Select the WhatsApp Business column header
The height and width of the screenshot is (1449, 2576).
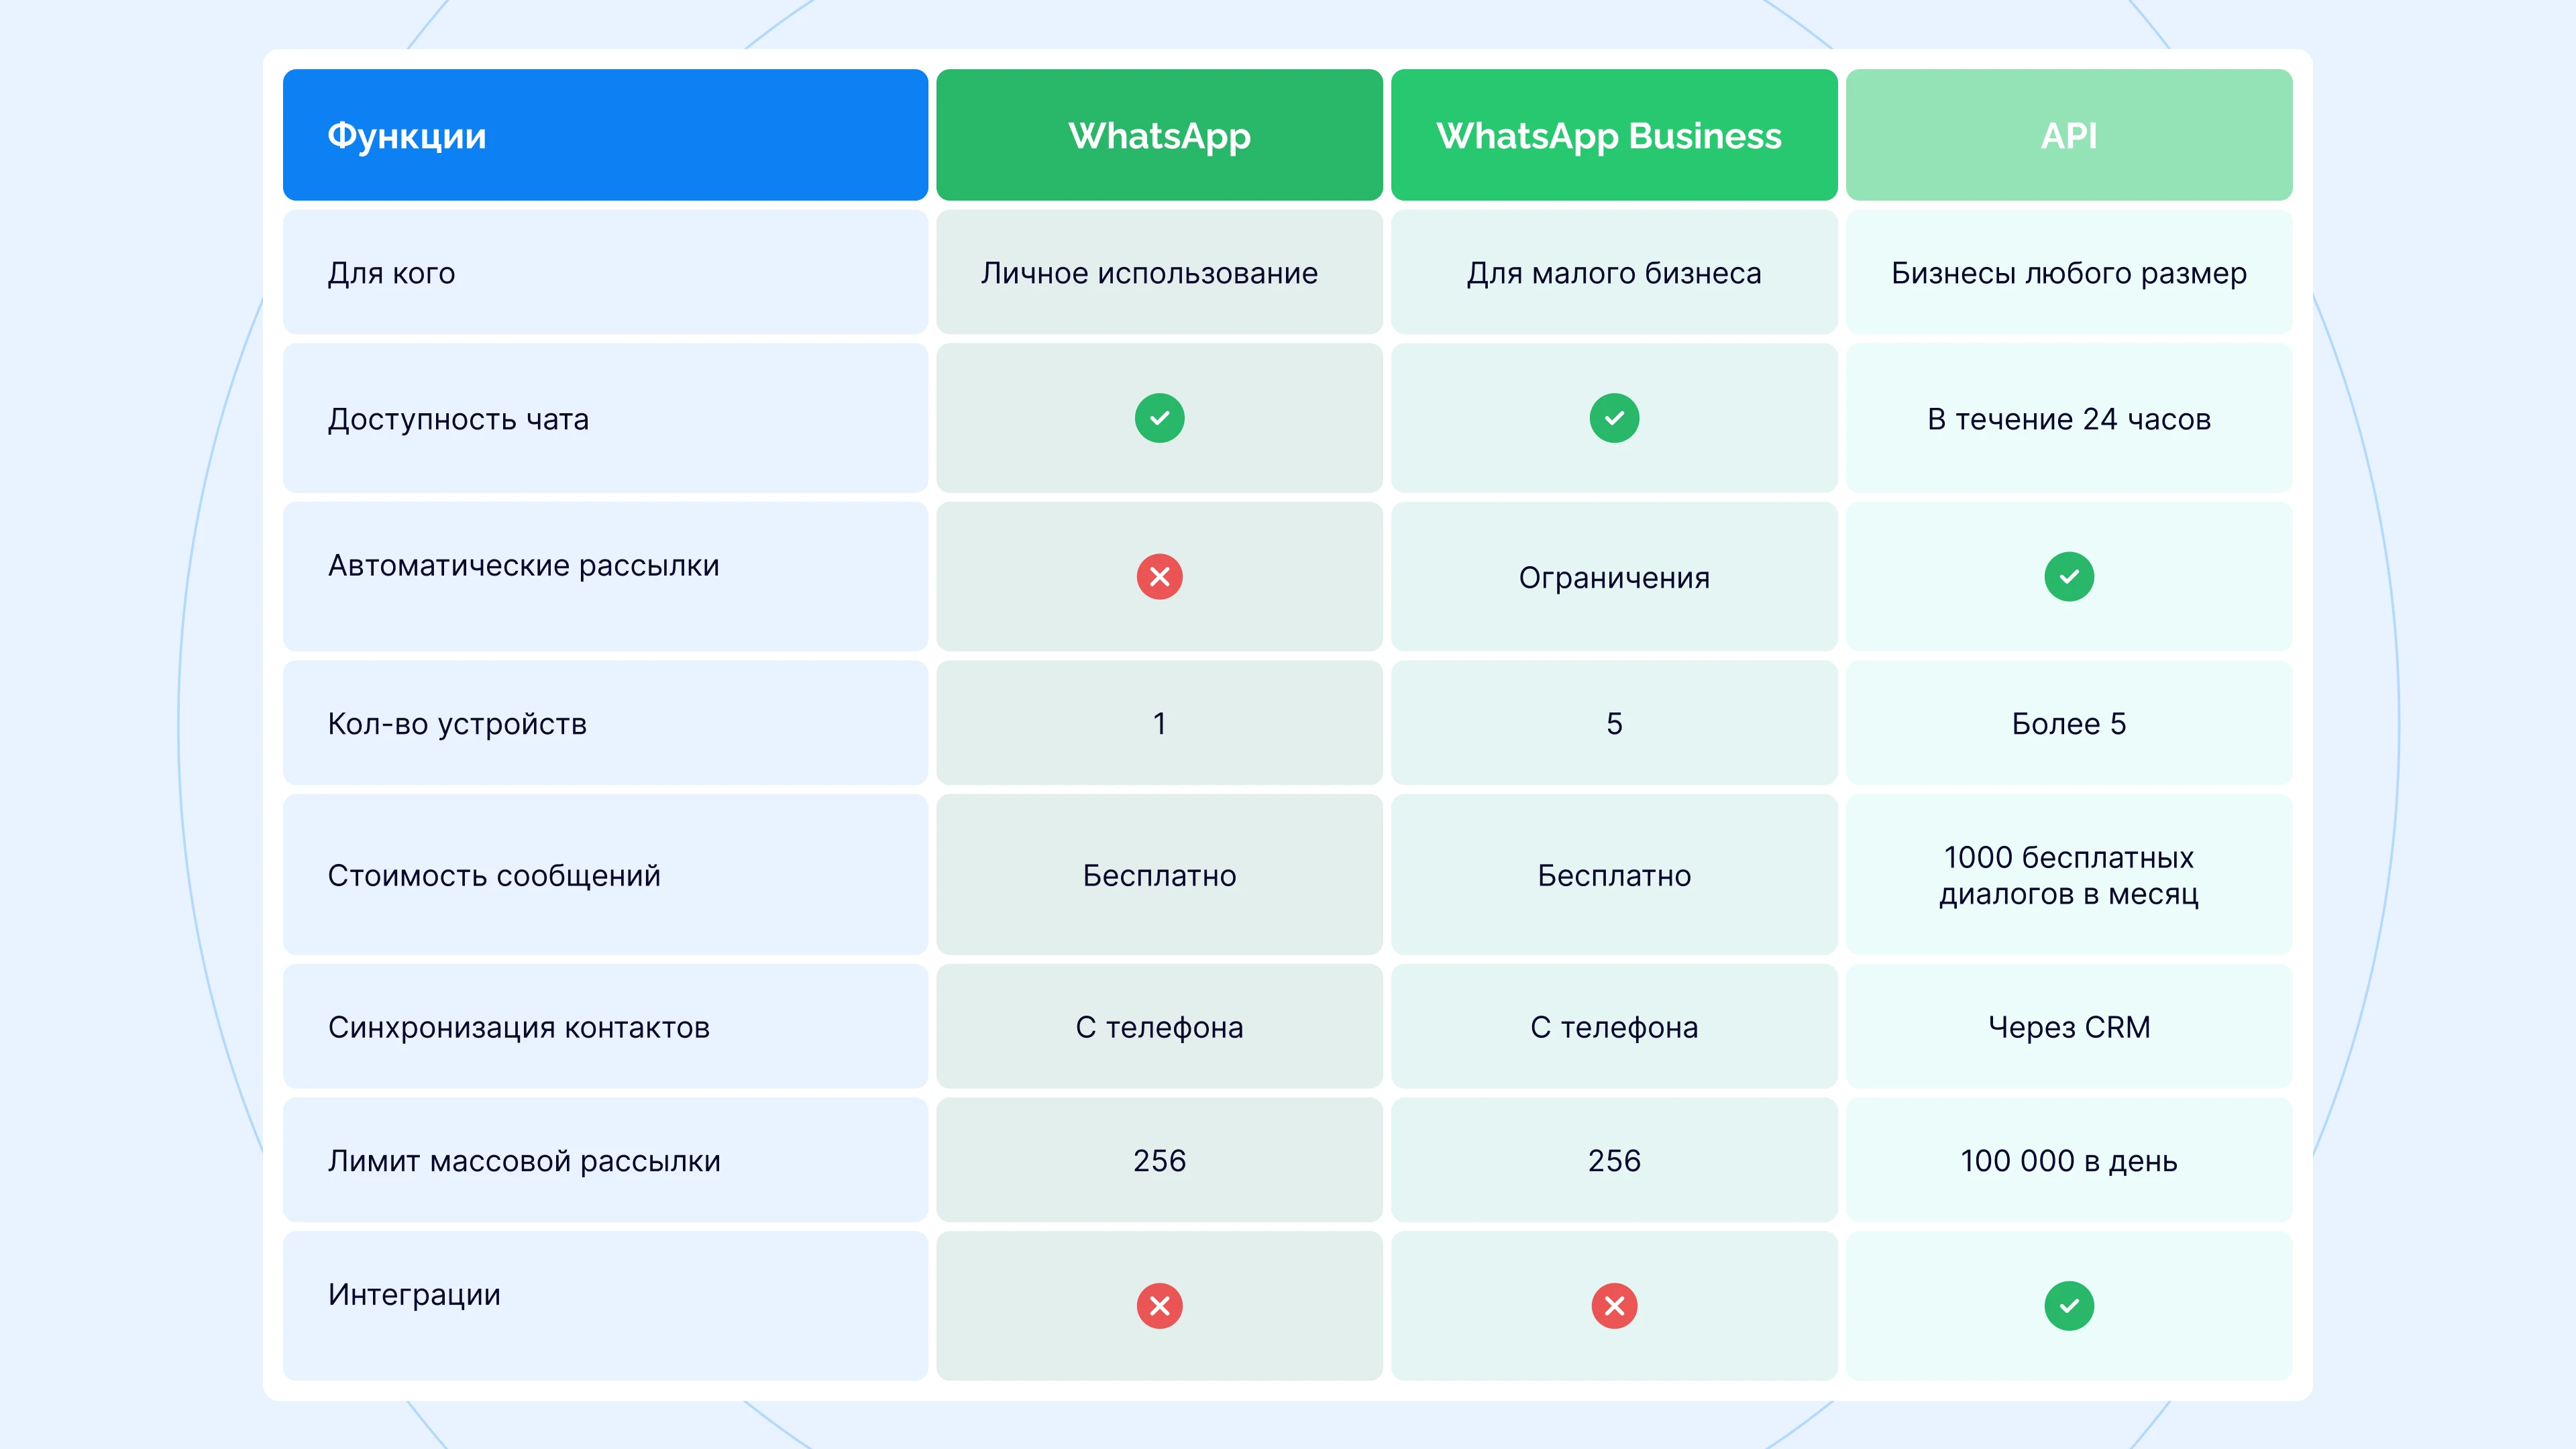pyautogui.click(x=1614, y=135)
